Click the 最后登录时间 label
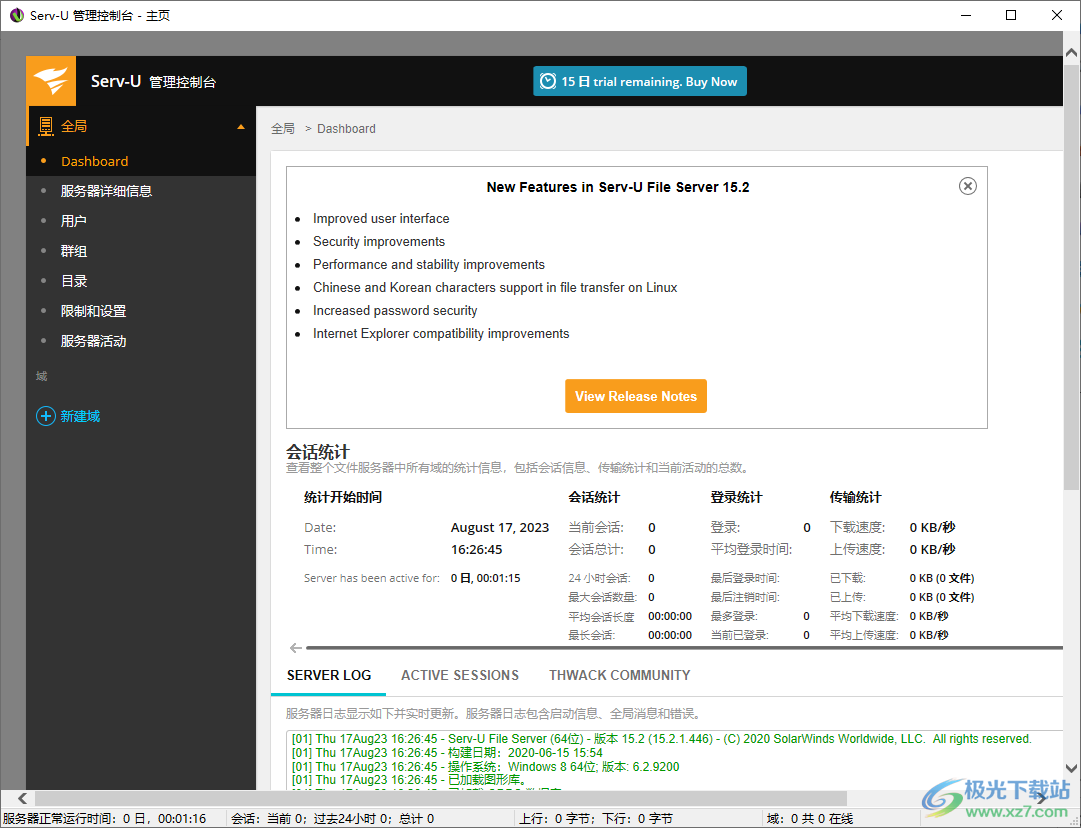Viewport: 1081px width, 828px height. (745, 578)
